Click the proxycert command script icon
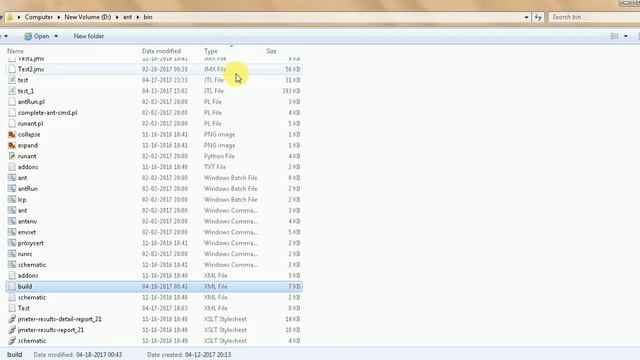 click(x=12, y=243)
